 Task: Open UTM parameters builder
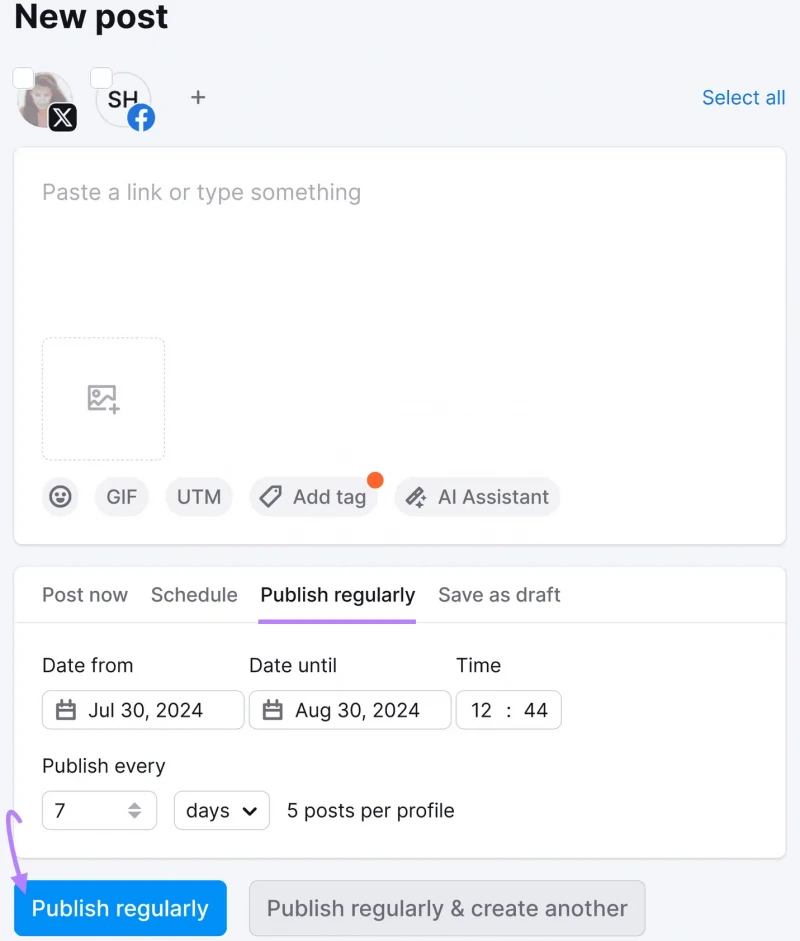pyautogui.click(x=199, y=497)
